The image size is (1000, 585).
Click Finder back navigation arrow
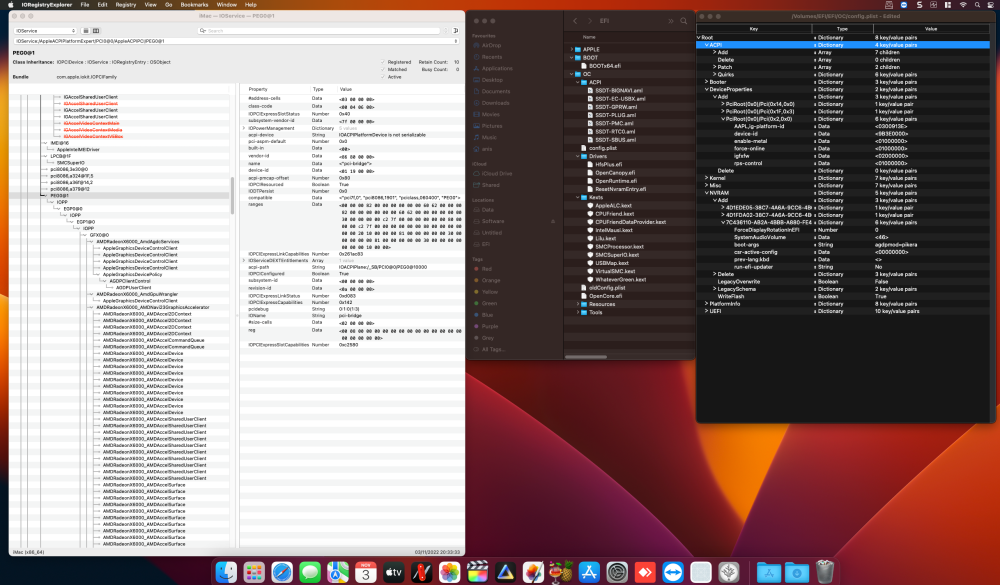pos(575,21)
